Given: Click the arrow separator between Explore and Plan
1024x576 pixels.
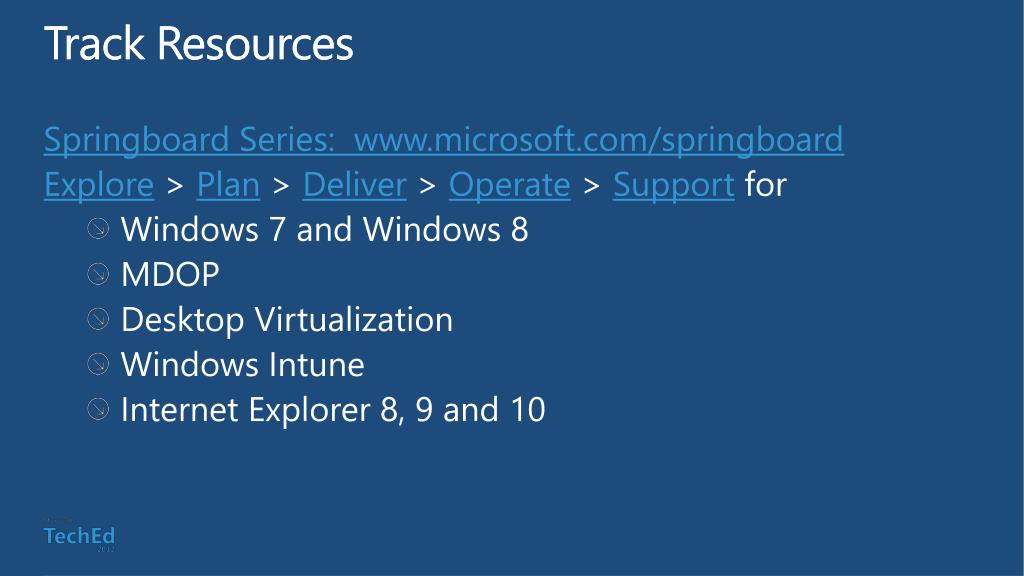Looking at the screenshot, I should point(175,185).
